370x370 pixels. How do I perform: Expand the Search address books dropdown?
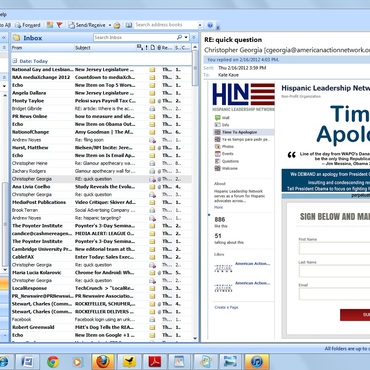tap(200, 25)
